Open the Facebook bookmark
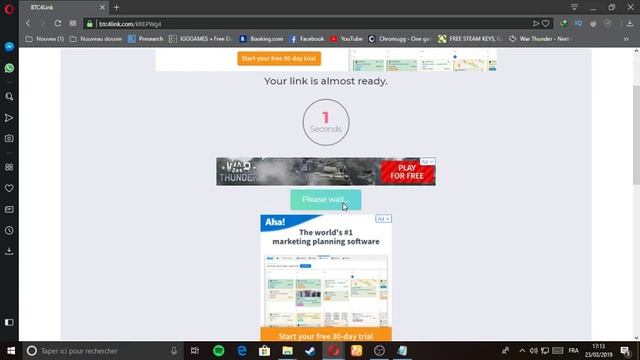Viewport: 640px width, 360px height. pos(307,39)
